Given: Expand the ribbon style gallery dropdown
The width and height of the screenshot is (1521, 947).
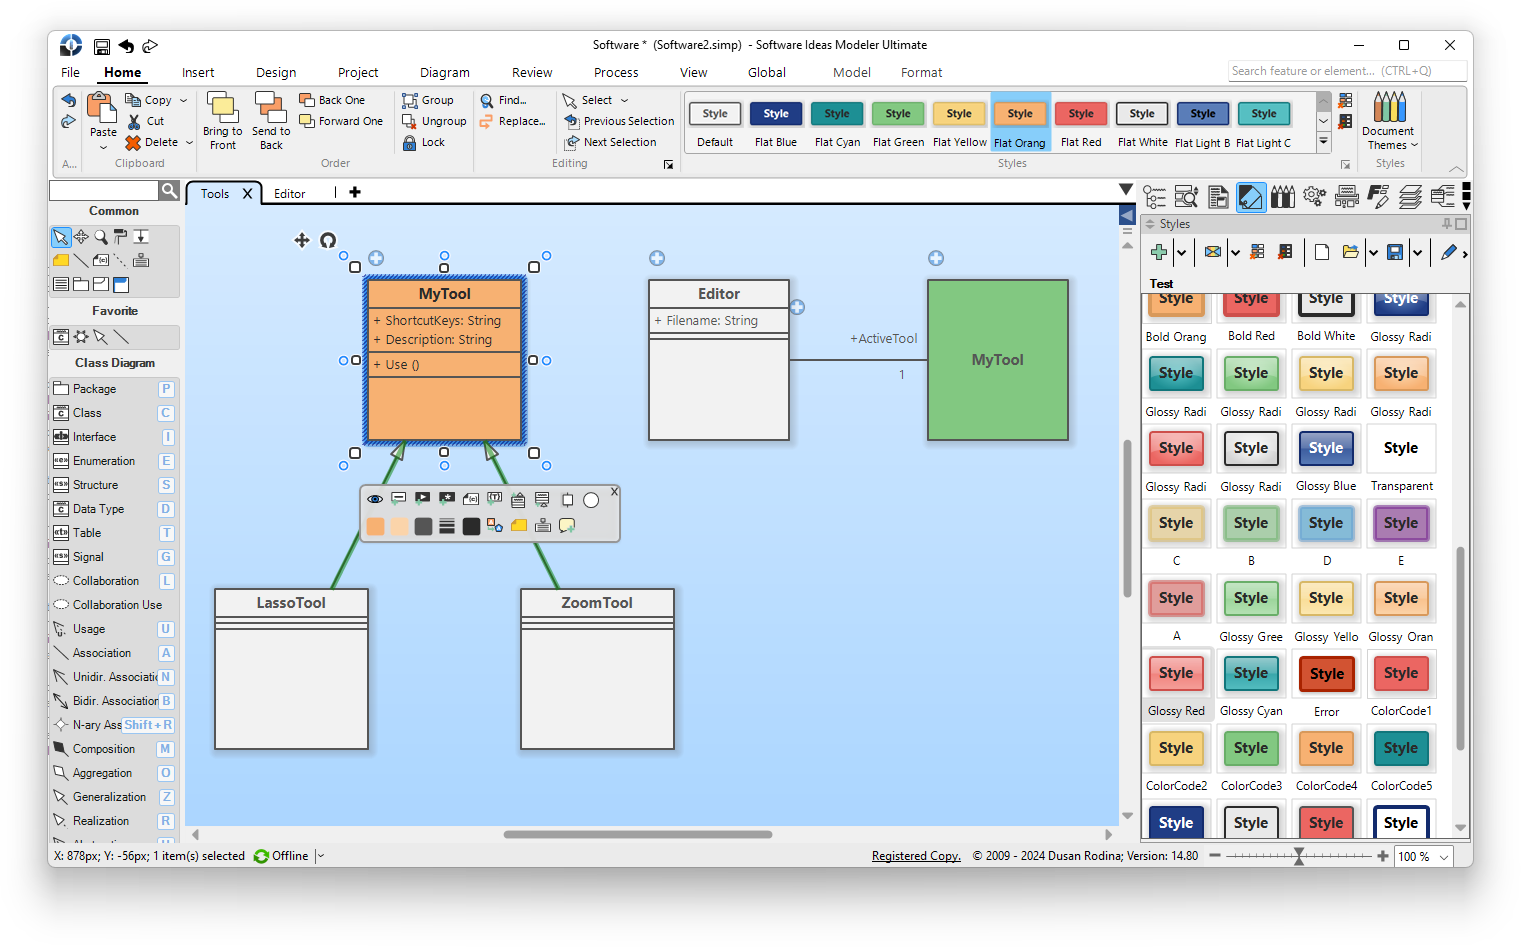Looking at the screenshot, I should click(x=1323, y=142).
